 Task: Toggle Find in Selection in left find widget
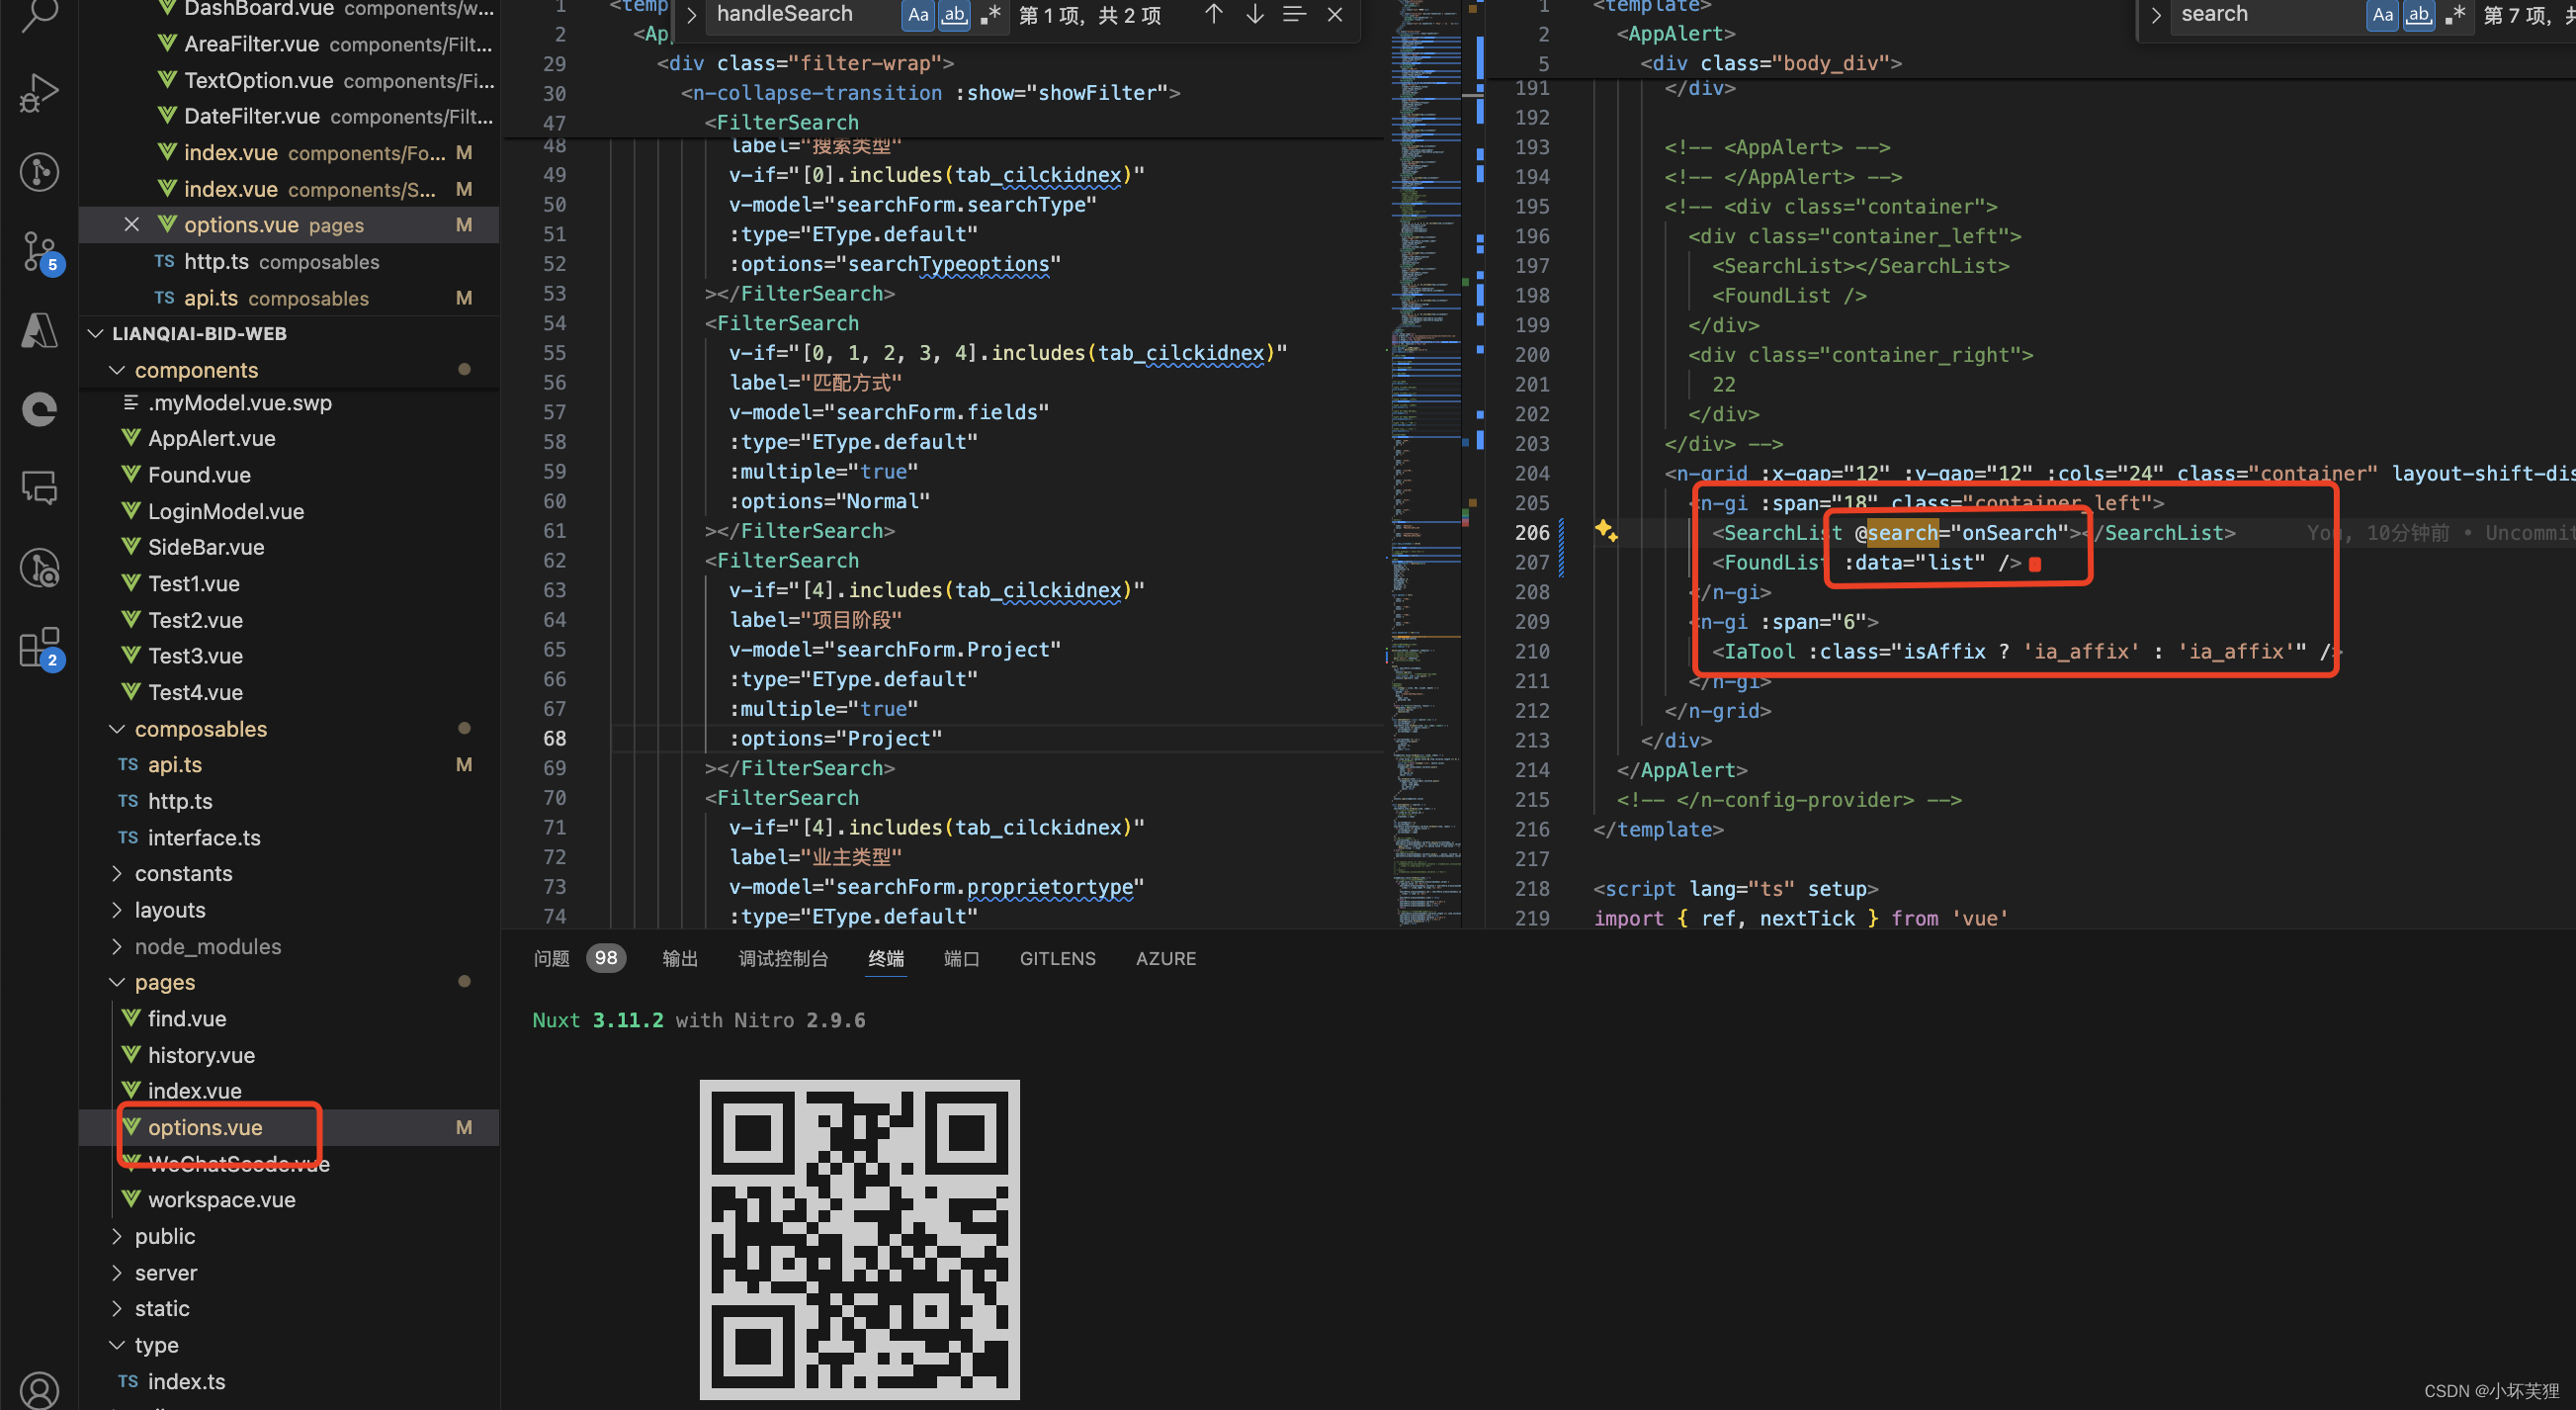click(x=1294, y=14)
